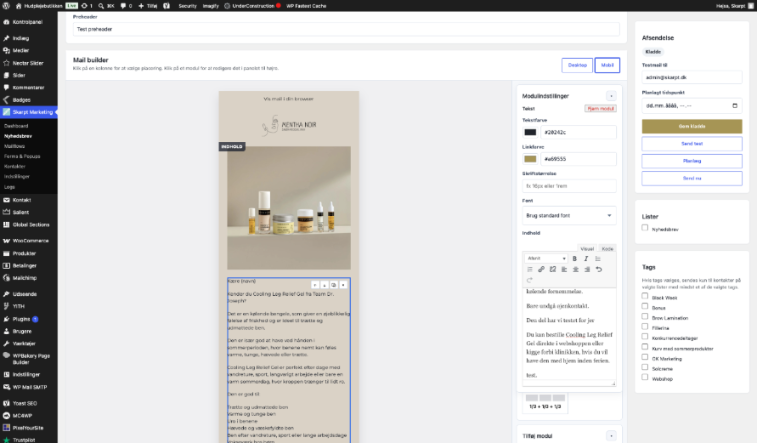
Task: Align editor text right
Action: (x=587, y=269)
